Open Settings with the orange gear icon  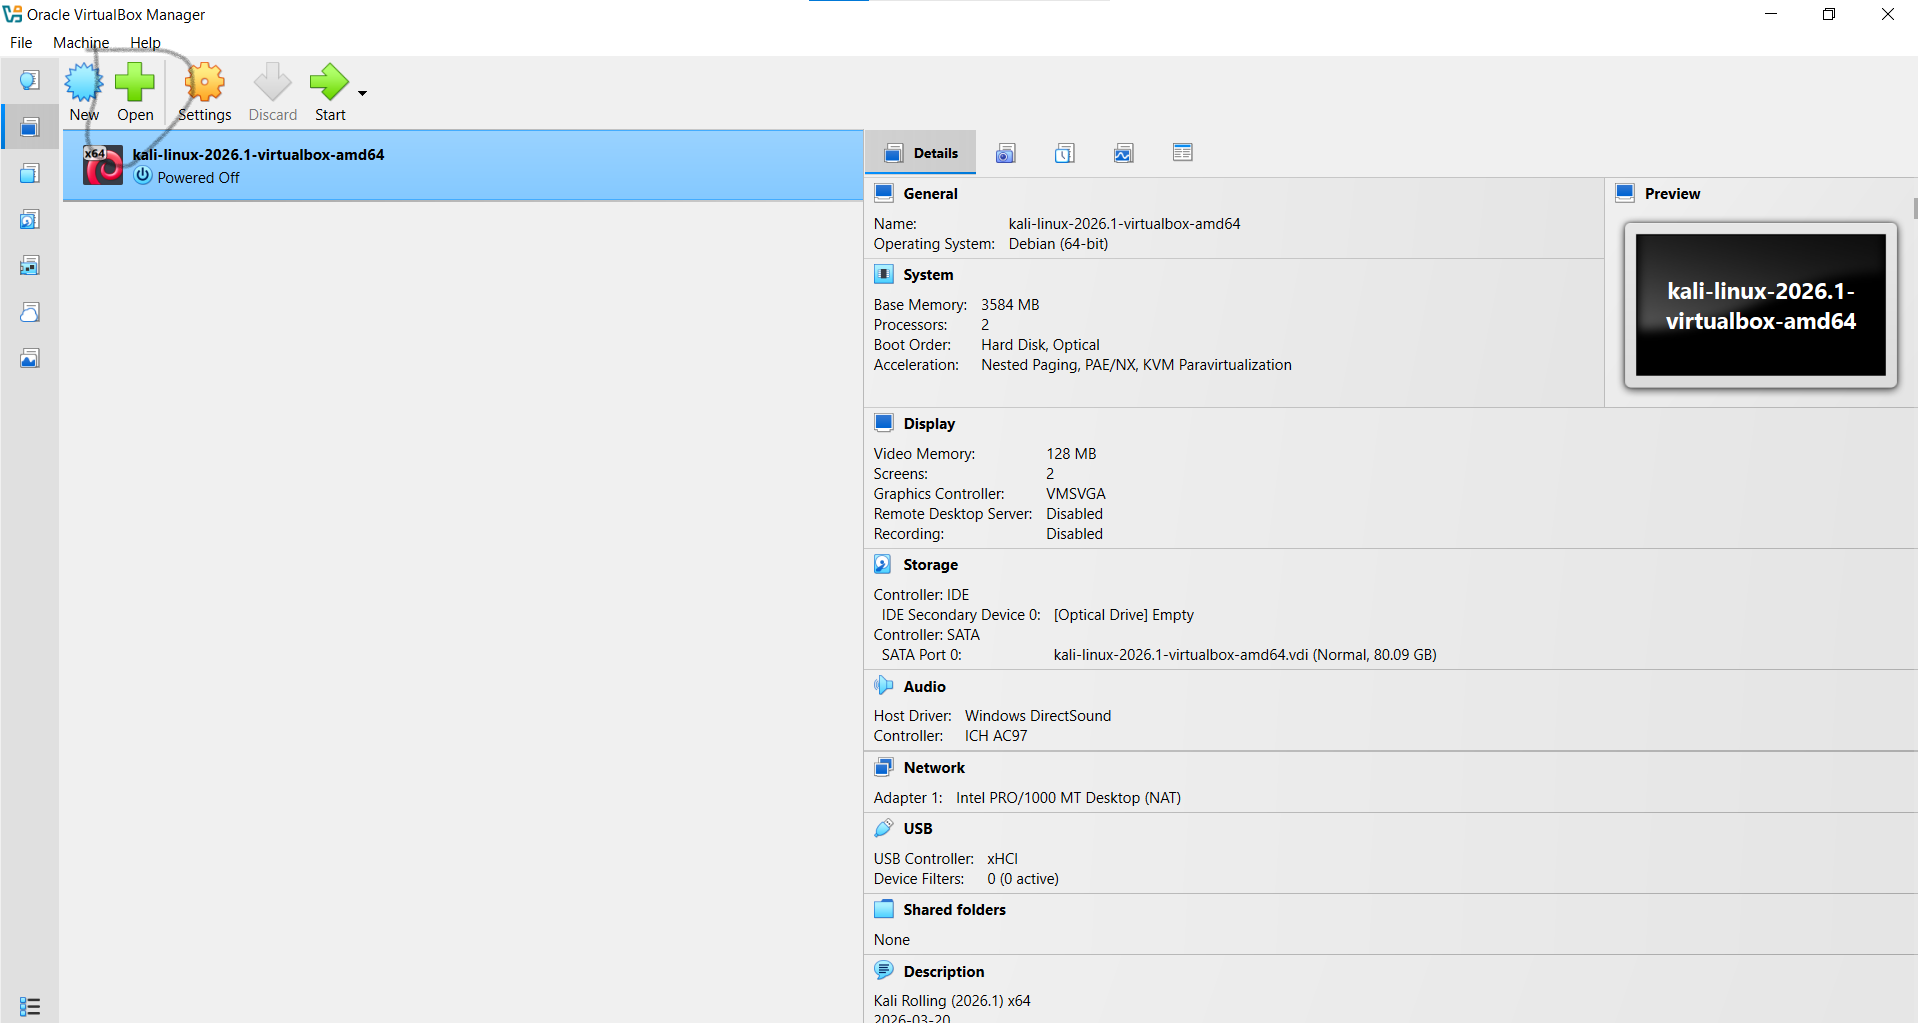click(x=205, y=82)
